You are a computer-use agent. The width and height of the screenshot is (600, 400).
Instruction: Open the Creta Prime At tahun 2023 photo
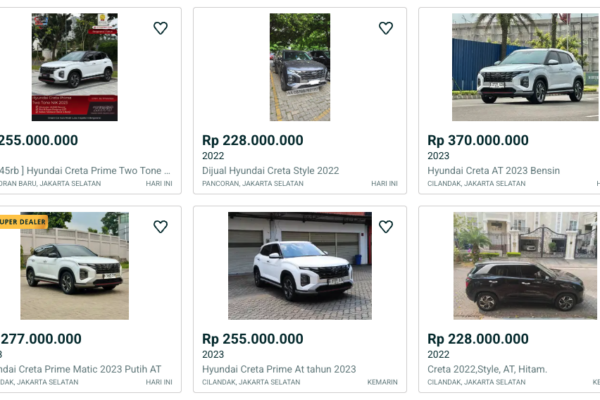click(x=300, y=266)
